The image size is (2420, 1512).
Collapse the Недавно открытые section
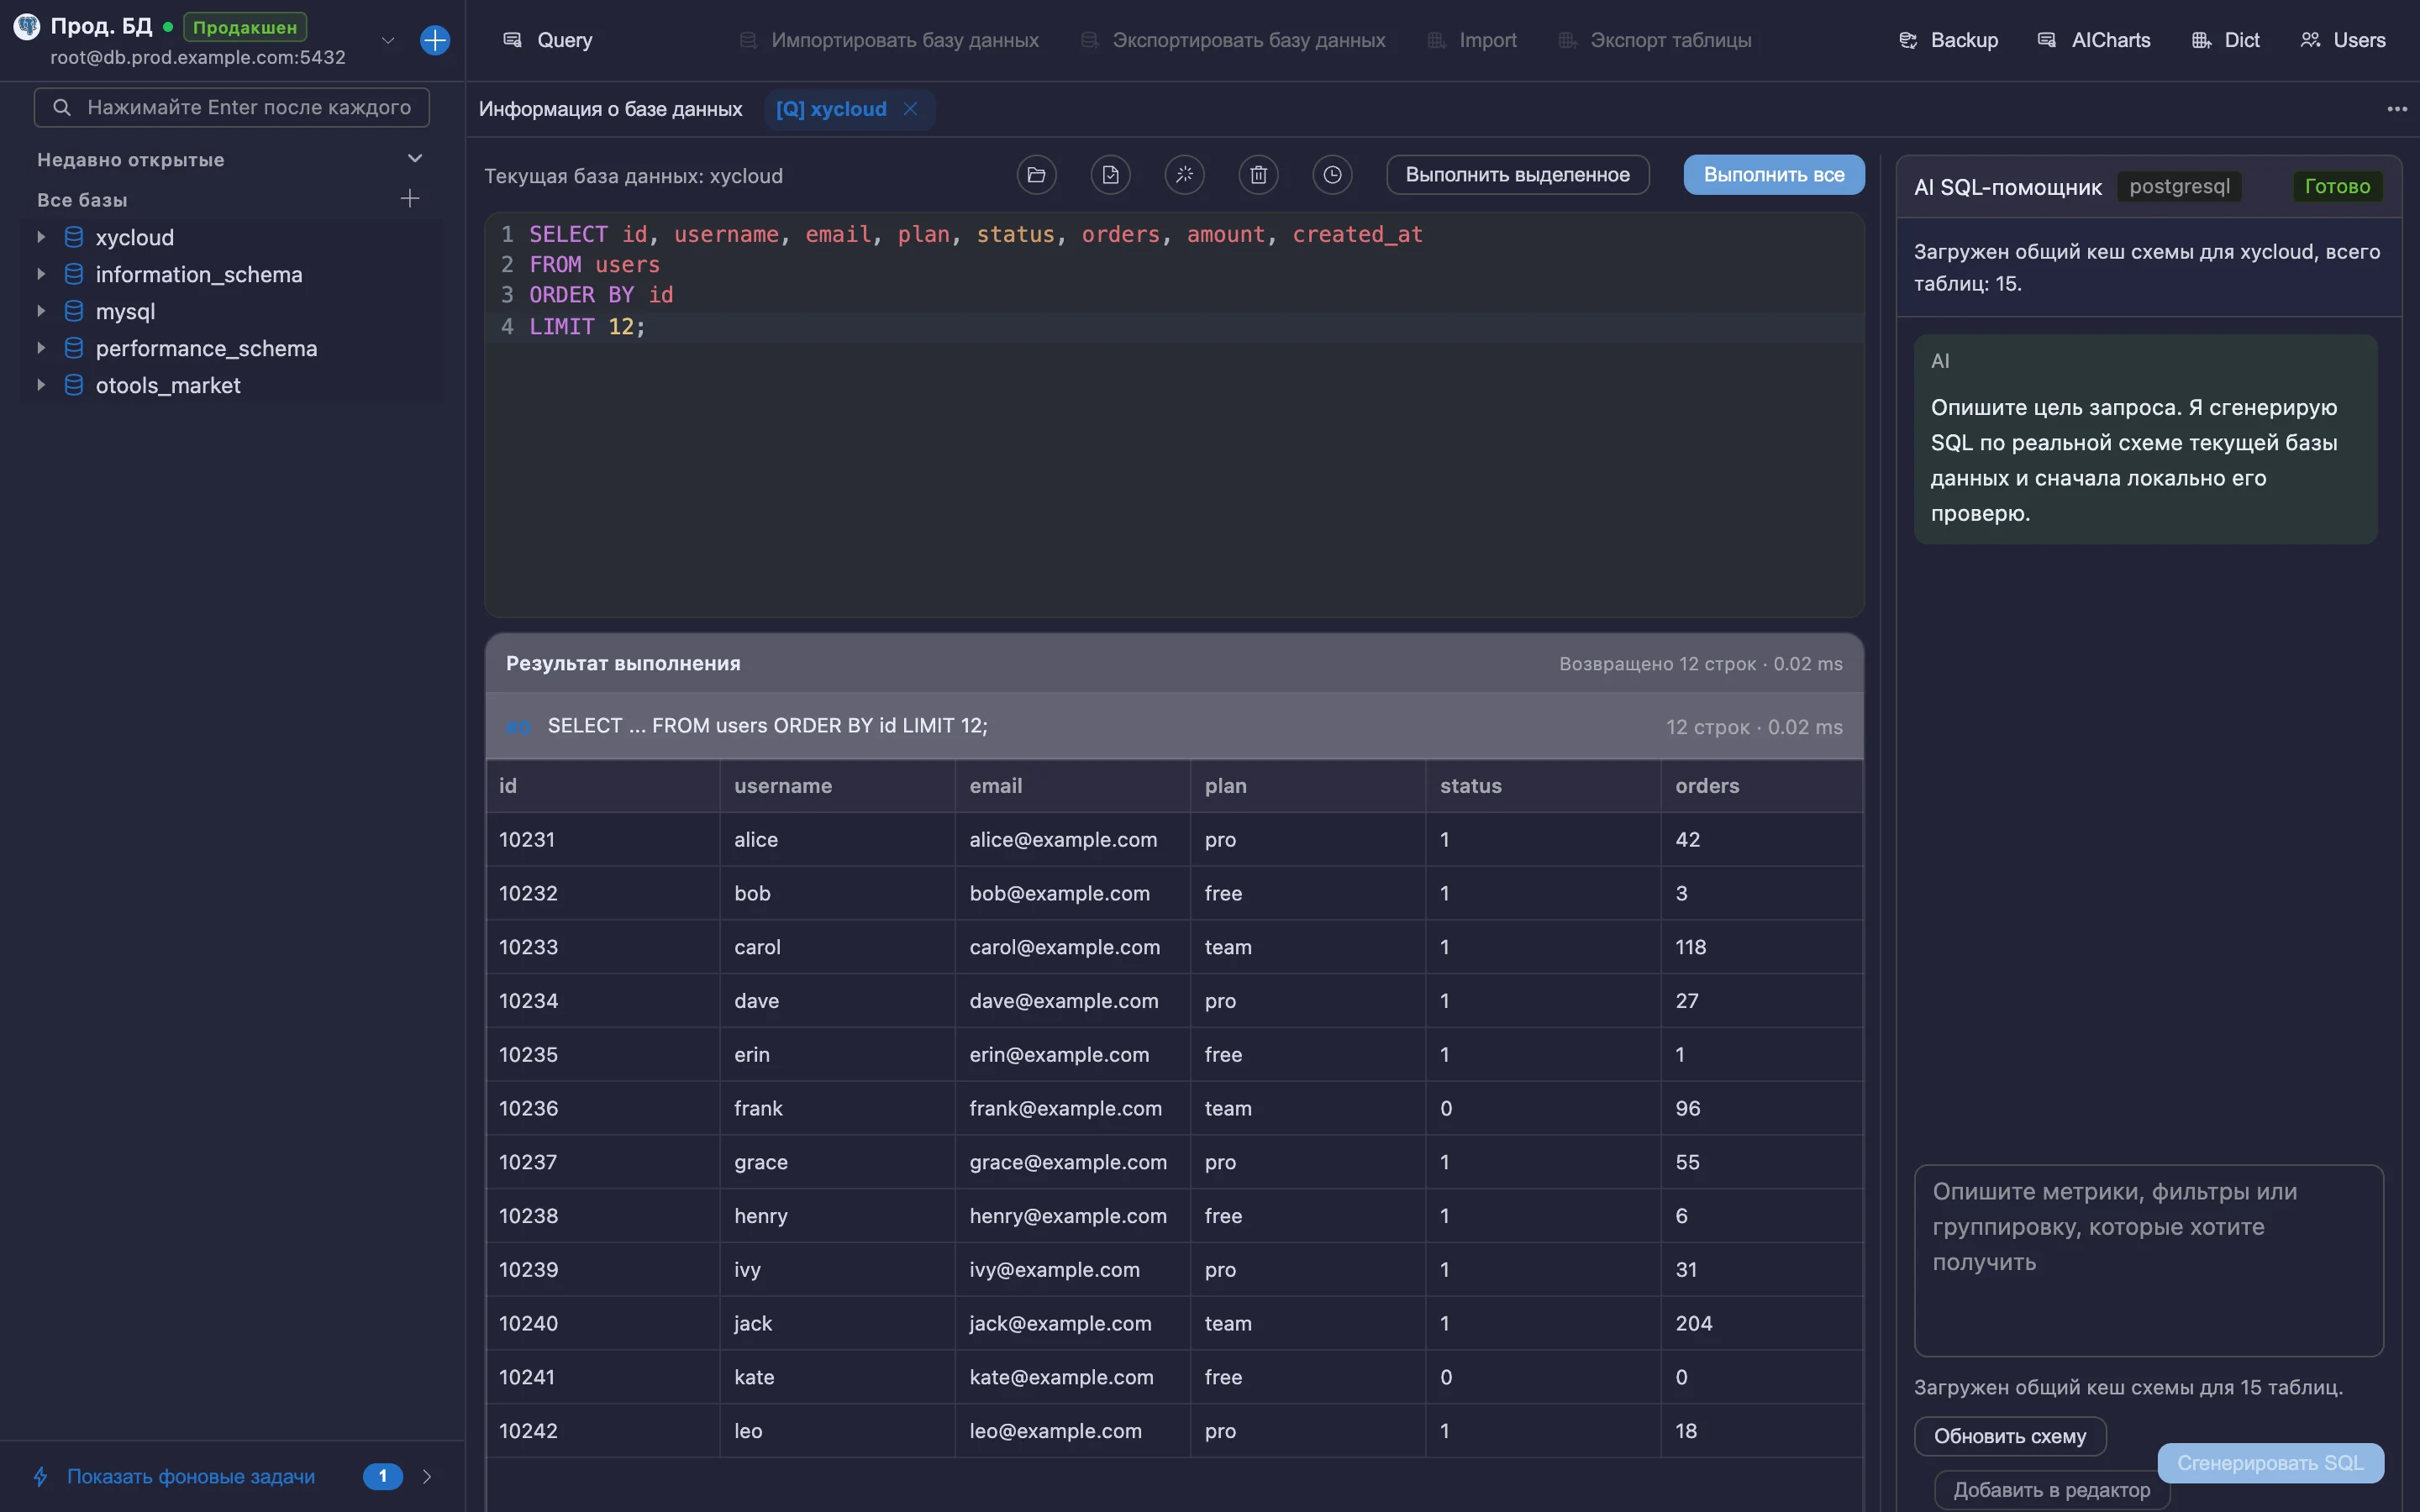[x=415, y=159]
